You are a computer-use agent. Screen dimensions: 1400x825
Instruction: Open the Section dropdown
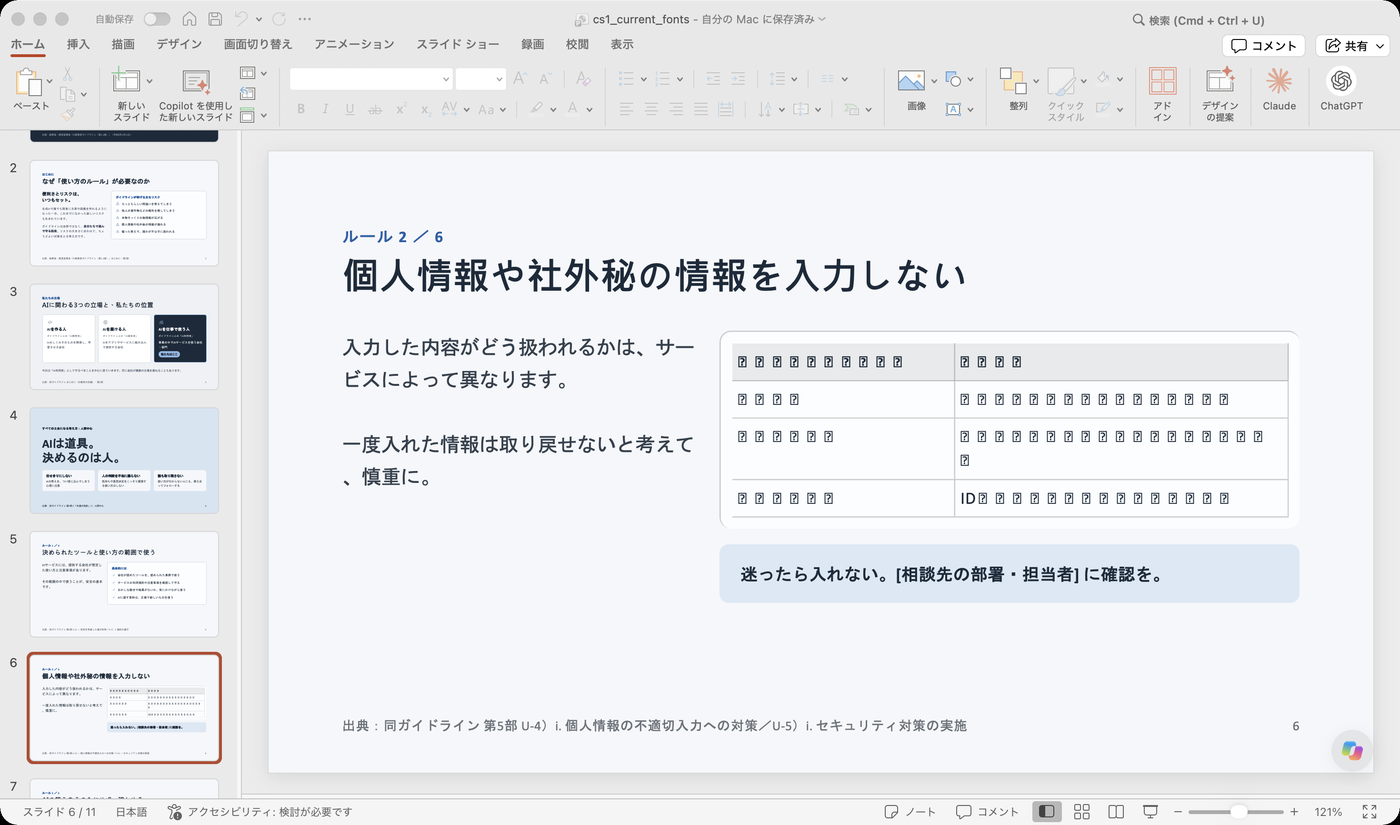(253, 115)
